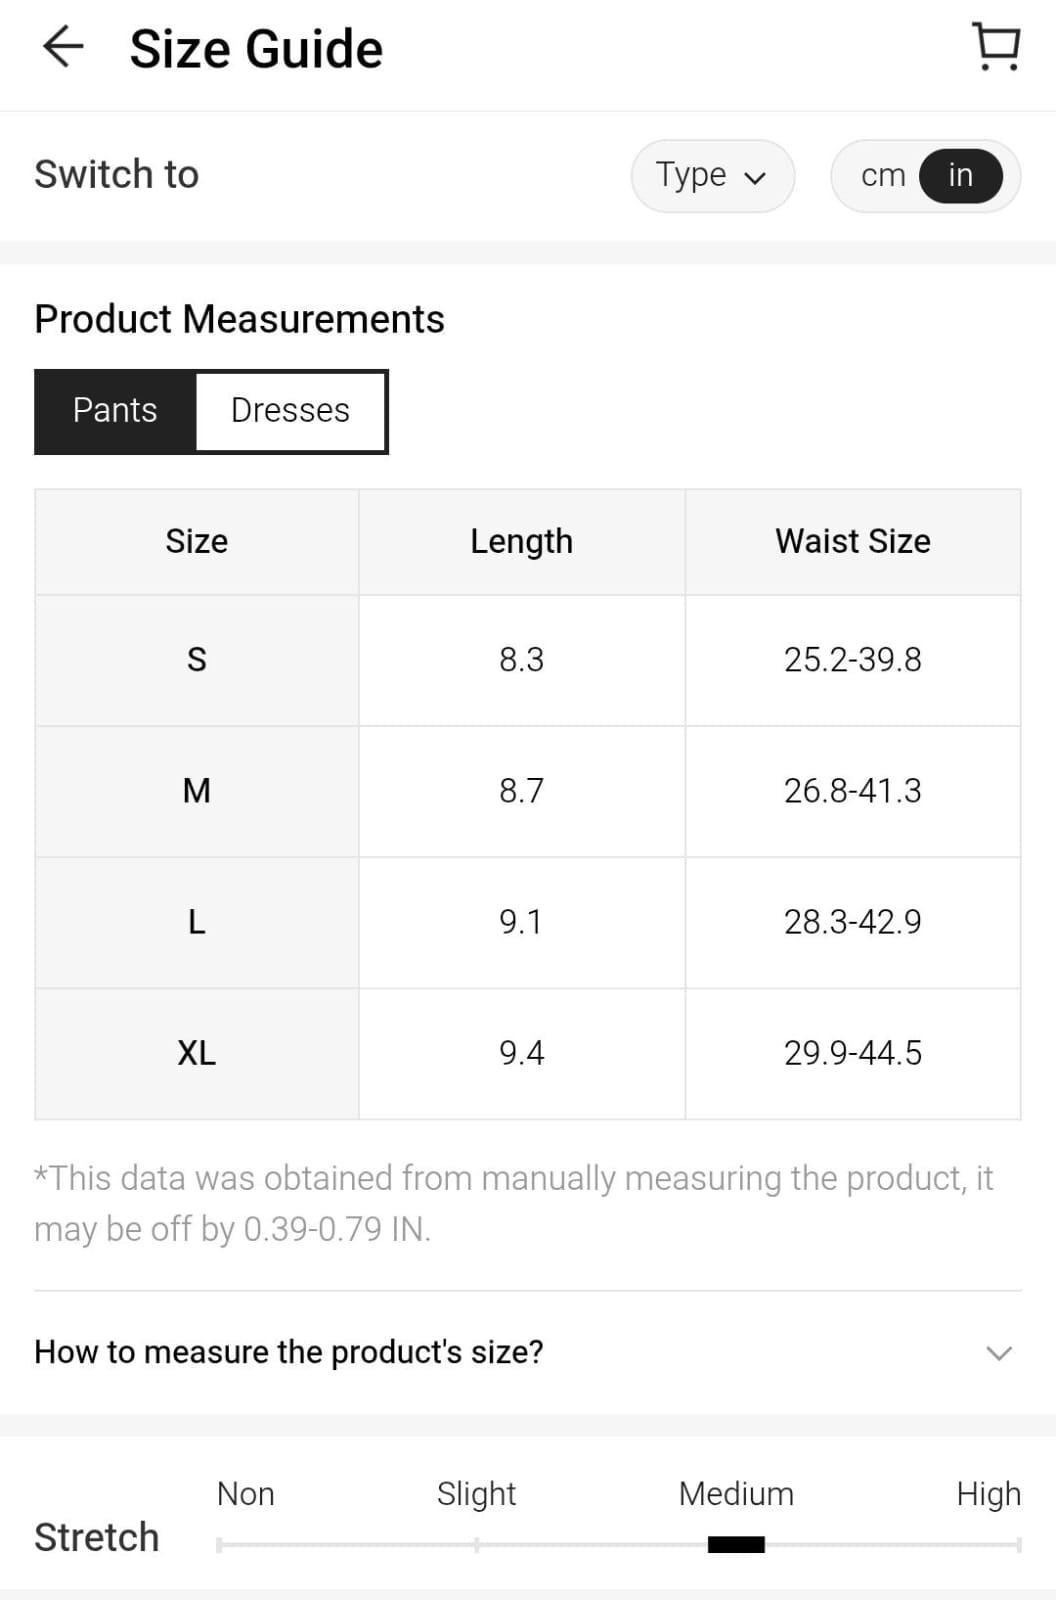Click the measure size chevron arrow
The width and height of the screenshot is (1056, 1600).
click(998, 1353)
